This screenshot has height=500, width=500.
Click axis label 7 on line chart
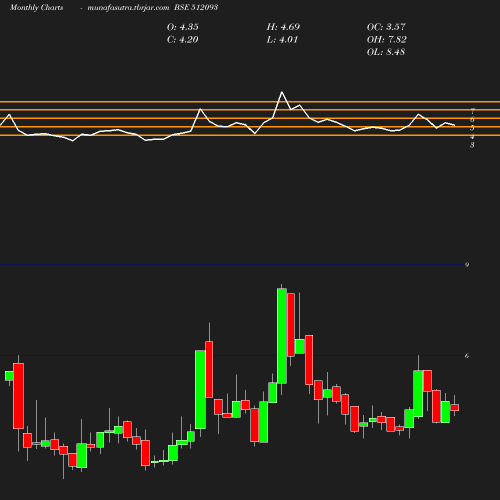tap(472, 111)
